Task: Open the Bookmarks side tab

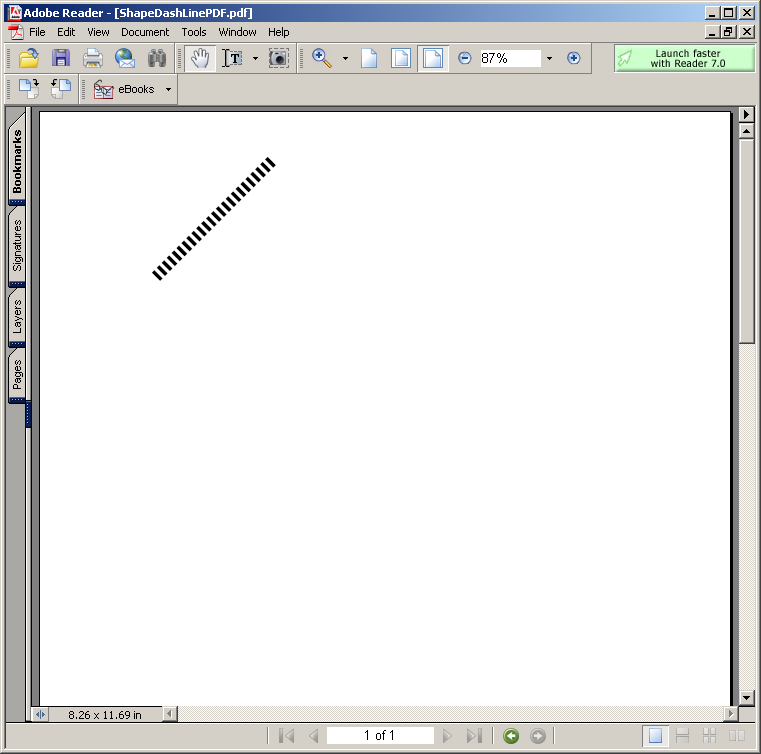Action: [x=17, y=161]
